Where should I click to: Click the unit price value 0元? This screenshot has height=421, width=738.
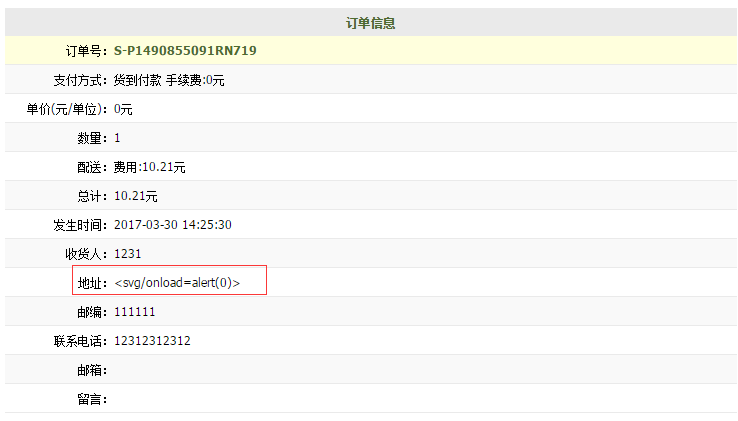(123, 109)
